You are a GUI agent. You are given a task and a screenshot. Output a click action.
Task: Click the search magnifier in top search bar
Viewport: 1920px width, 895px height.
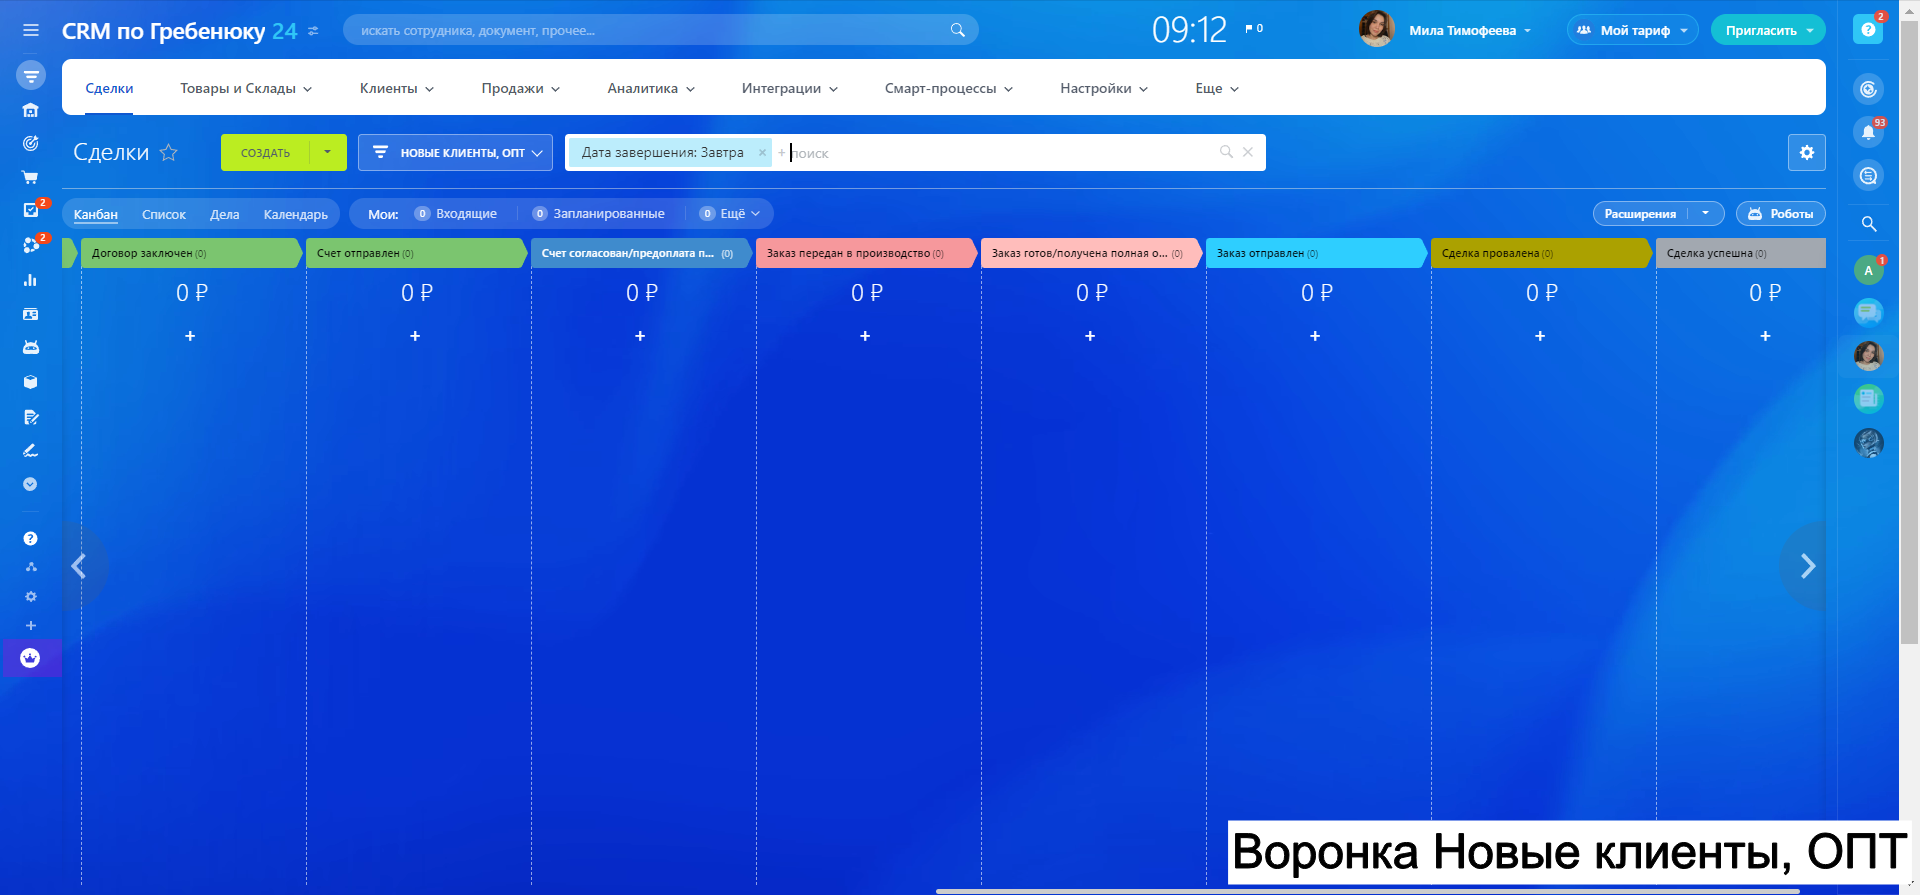(957, 30)
